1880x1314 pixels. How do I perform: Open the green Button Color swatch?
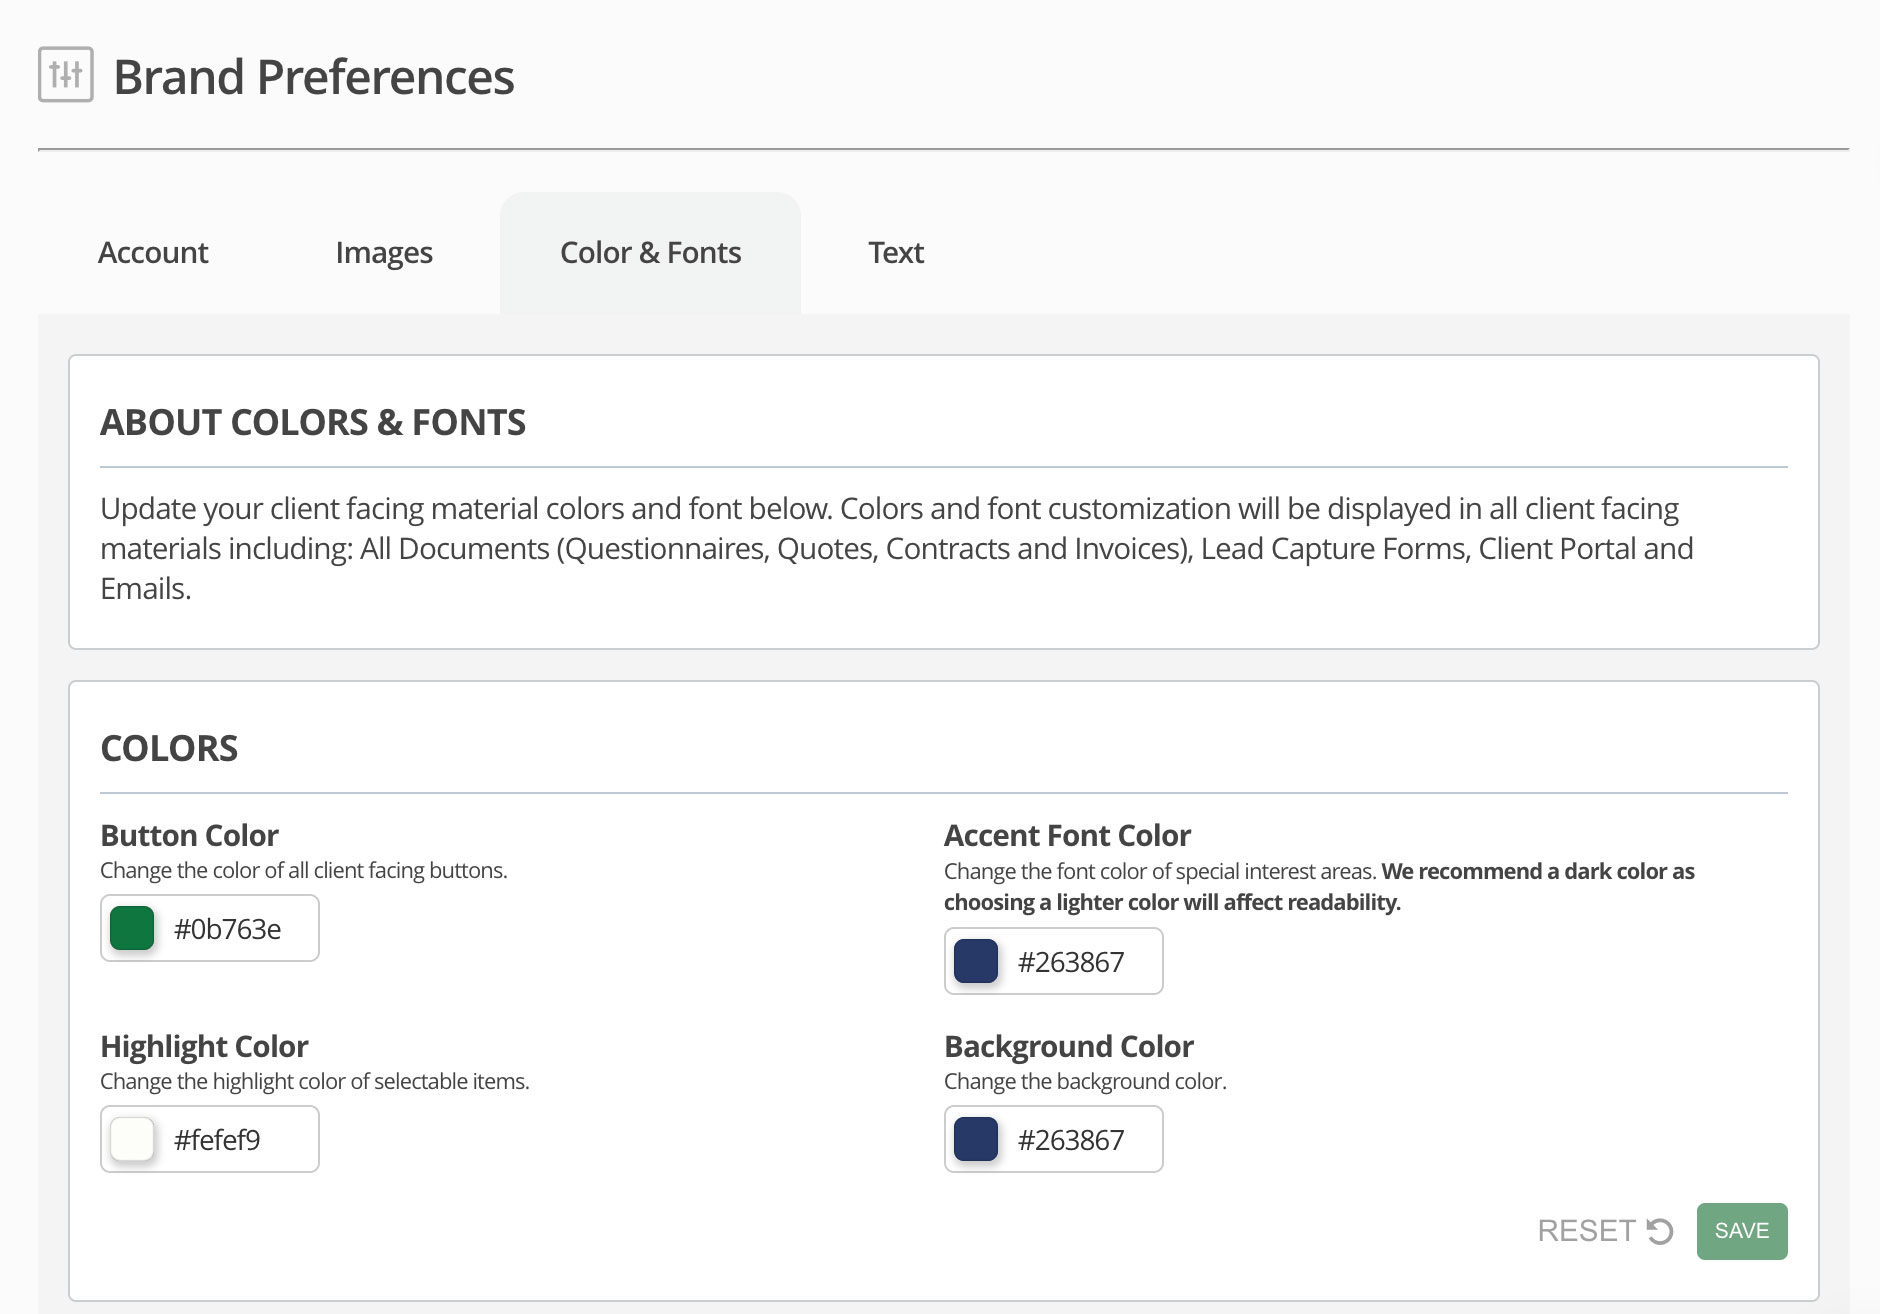pyautogui.click(x=132, y=928)
